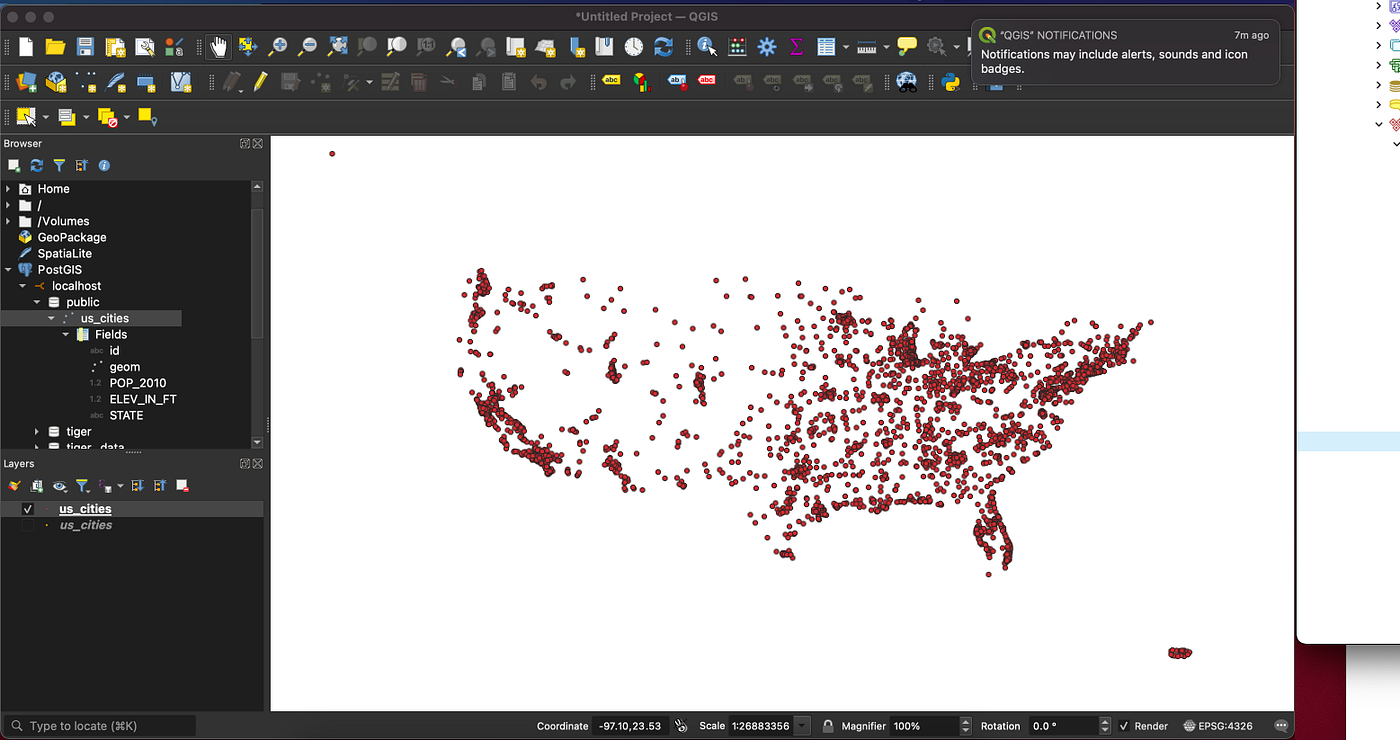The image size is (1400, 740).
Task: Save the project with the floppy disk icon
Action: pos(85,47)
